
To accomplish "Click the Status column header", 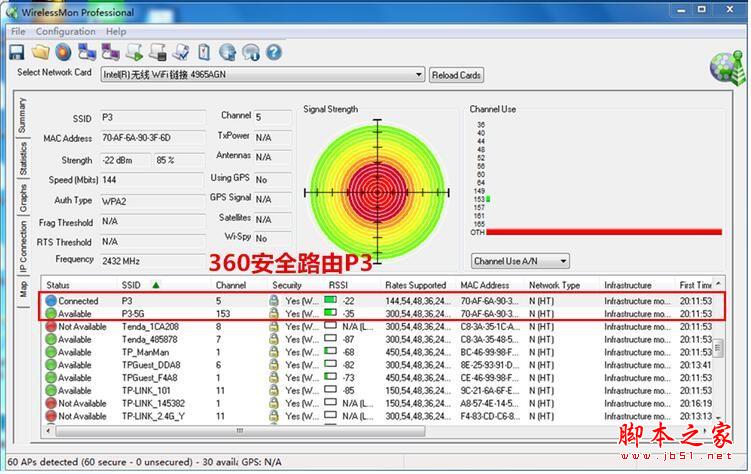I will pyautogui.click(x=58, y=285).
